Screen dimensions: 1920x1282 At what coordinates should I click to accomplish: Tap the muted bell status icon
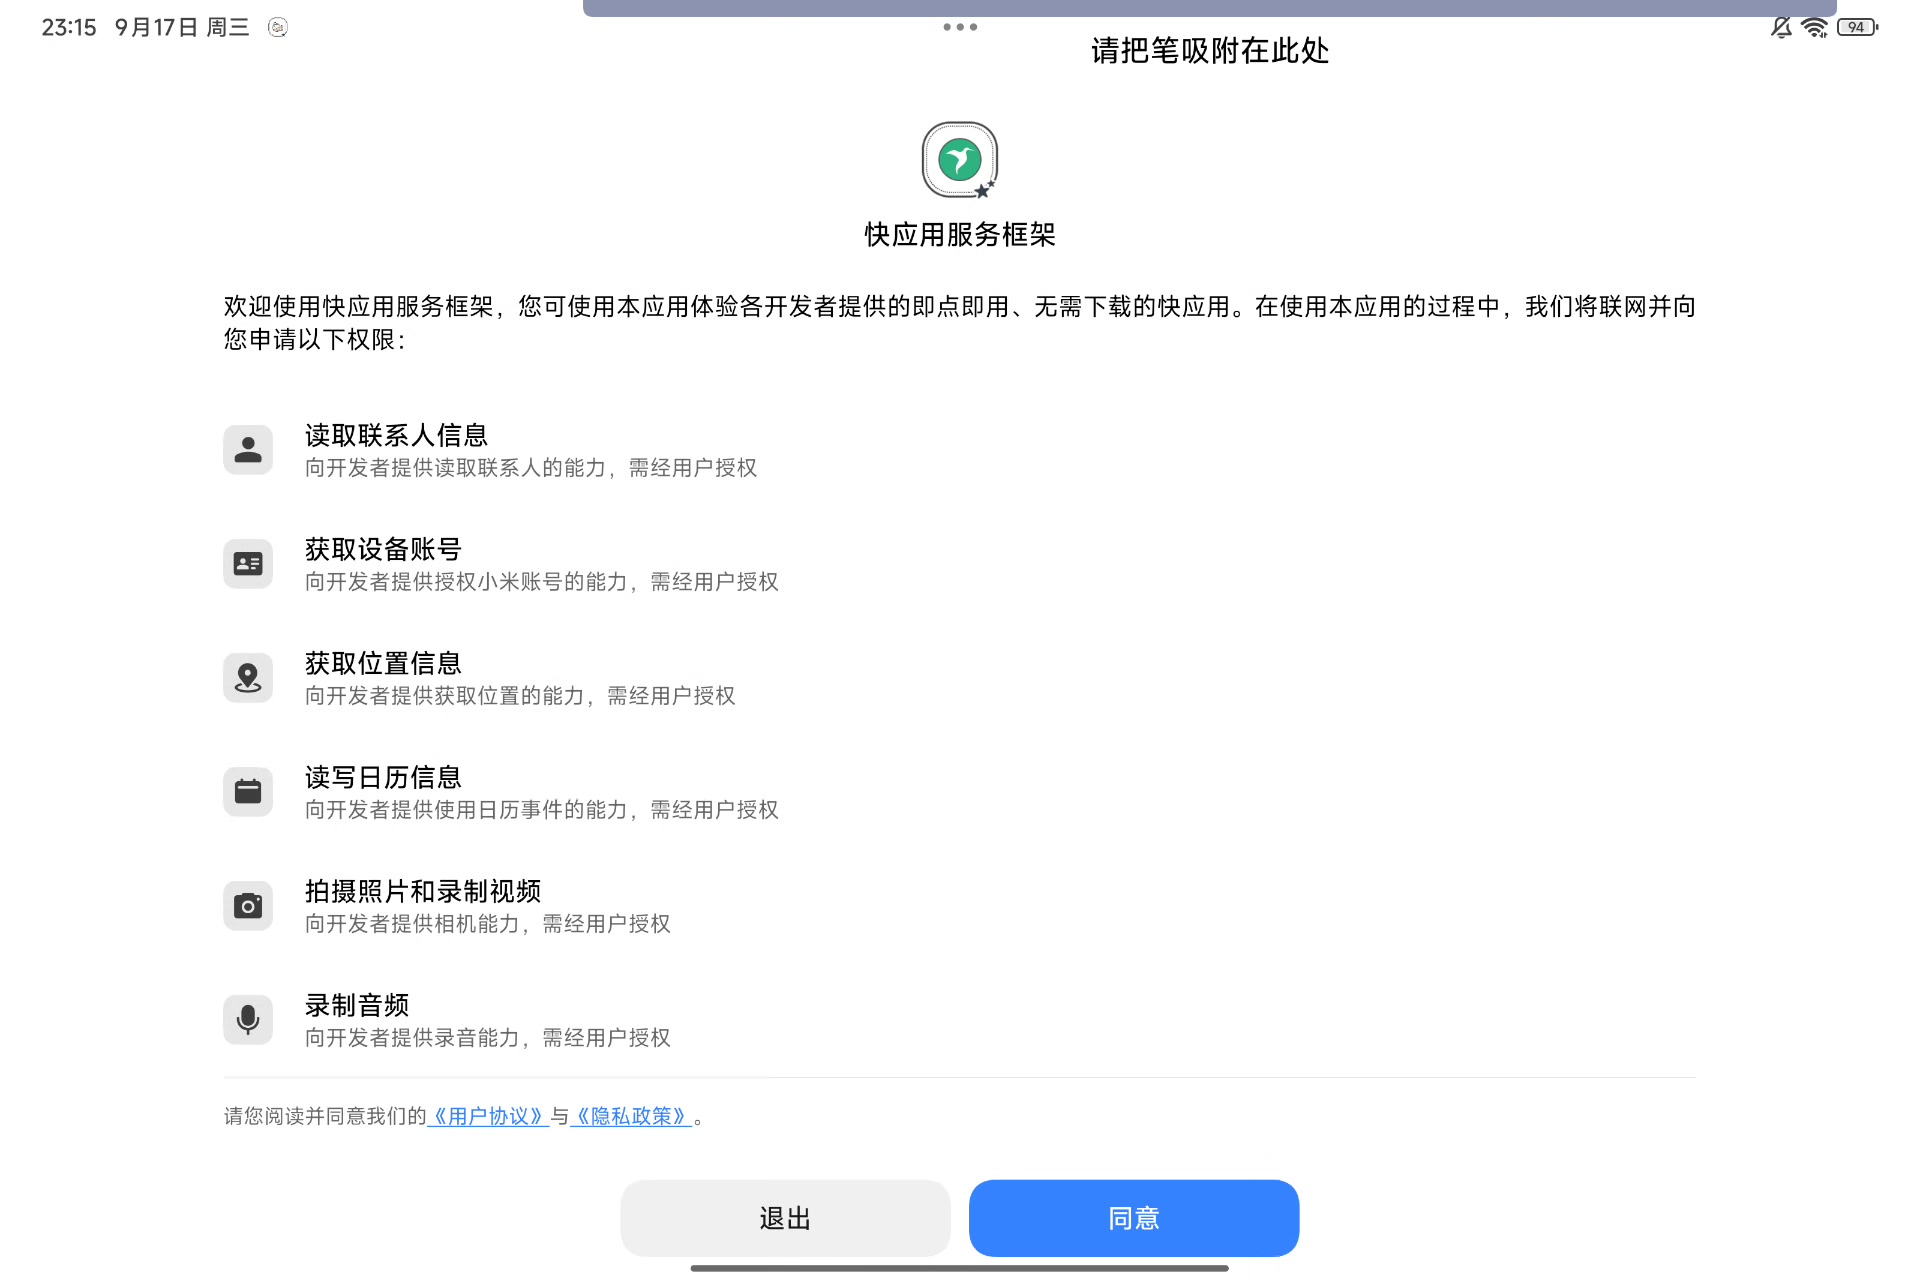1781,28
